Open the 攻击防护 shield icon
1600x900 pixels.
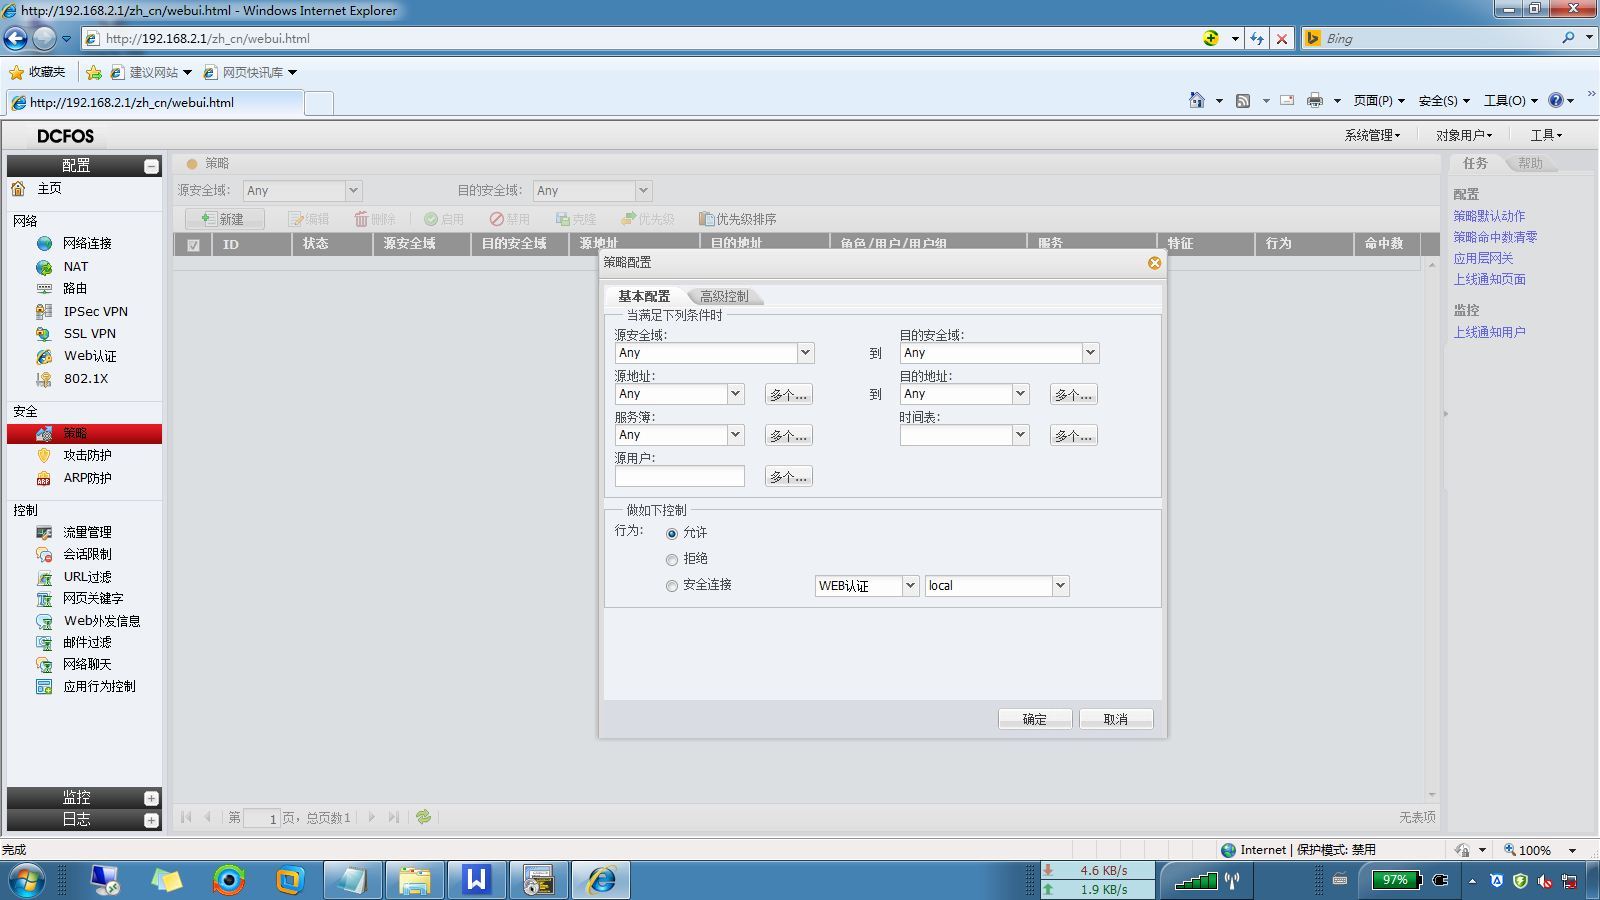click(x=44, y=455)
